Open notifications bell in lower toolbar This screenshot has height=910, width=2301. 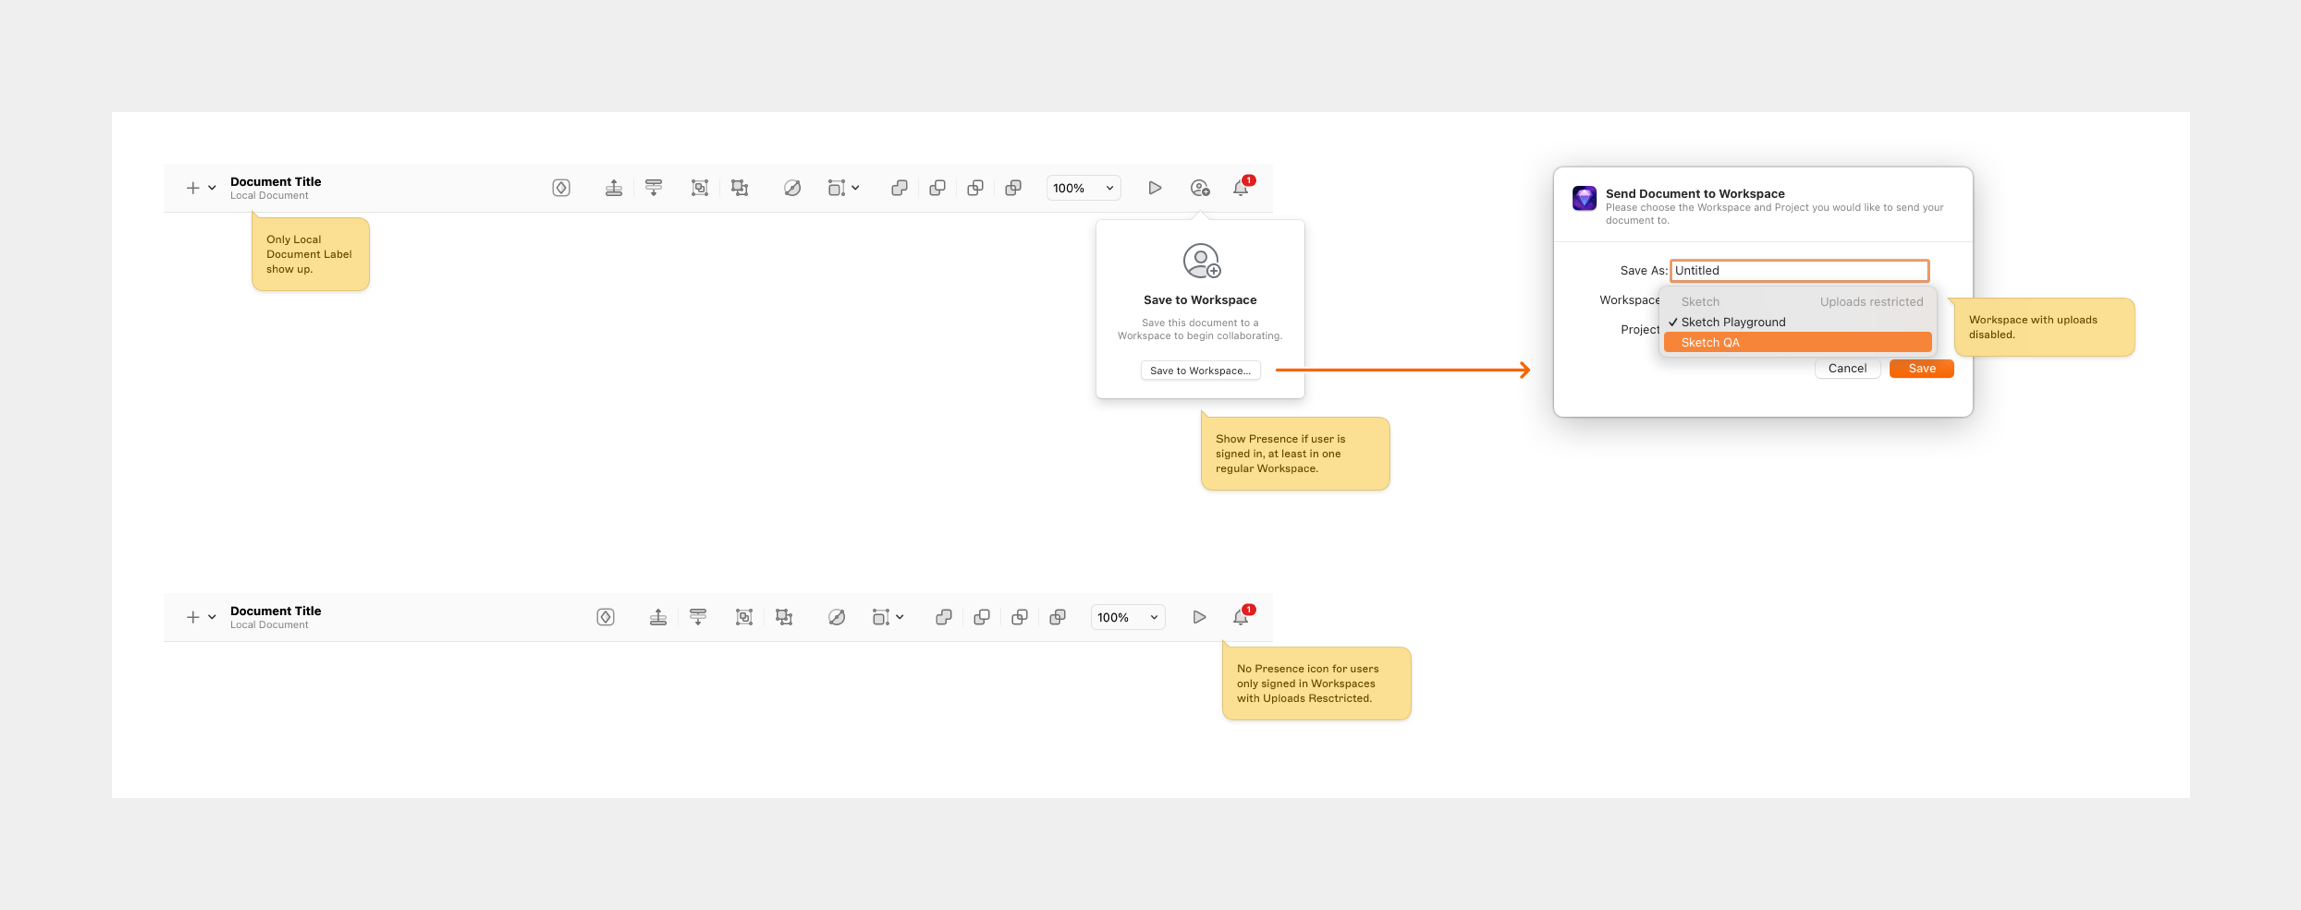(x=1240, y=617)
